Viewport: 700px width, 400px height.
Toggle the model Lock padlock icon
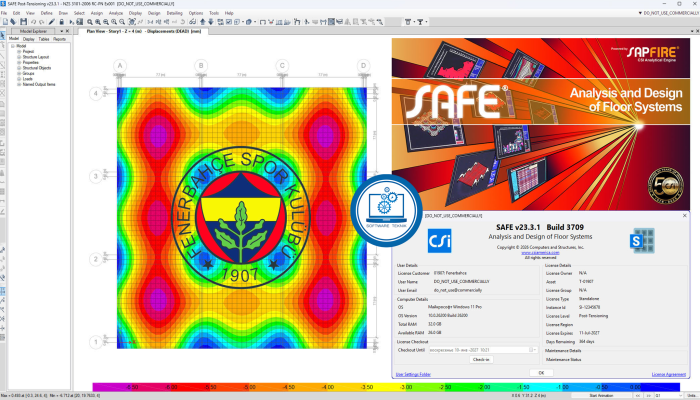pyautogui.click(x=62, y=22)
